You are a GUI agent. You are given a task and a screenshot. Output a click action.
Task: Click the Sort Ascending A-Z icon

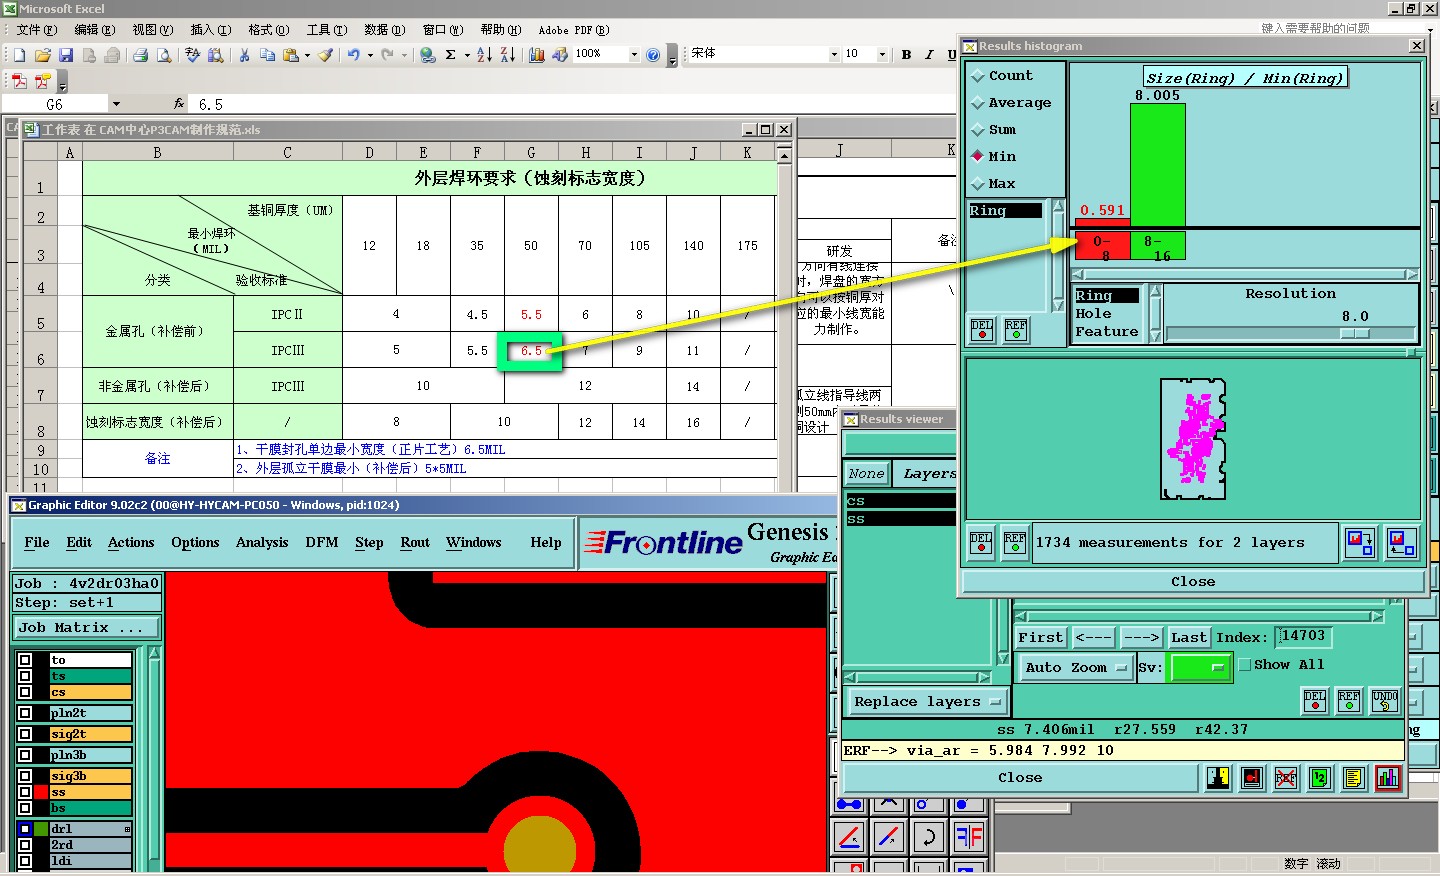pos(484,55)
